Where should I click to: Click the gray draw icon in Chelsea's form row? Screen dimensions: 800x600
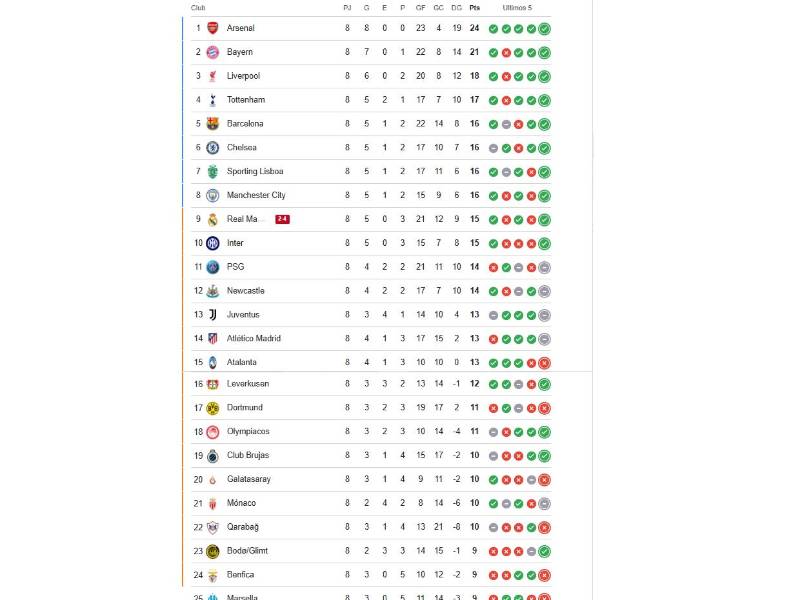tap(492, 147)
